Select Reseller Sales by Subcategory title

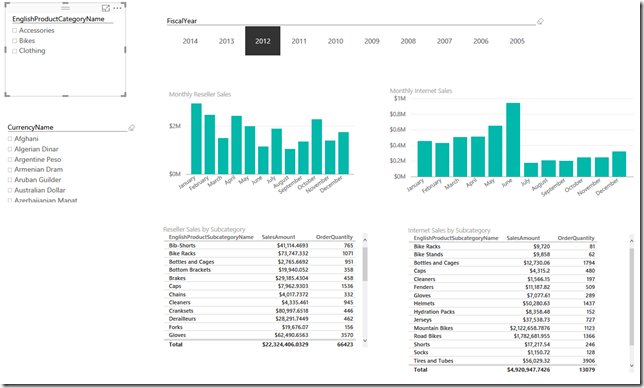[x=204, y=230]
